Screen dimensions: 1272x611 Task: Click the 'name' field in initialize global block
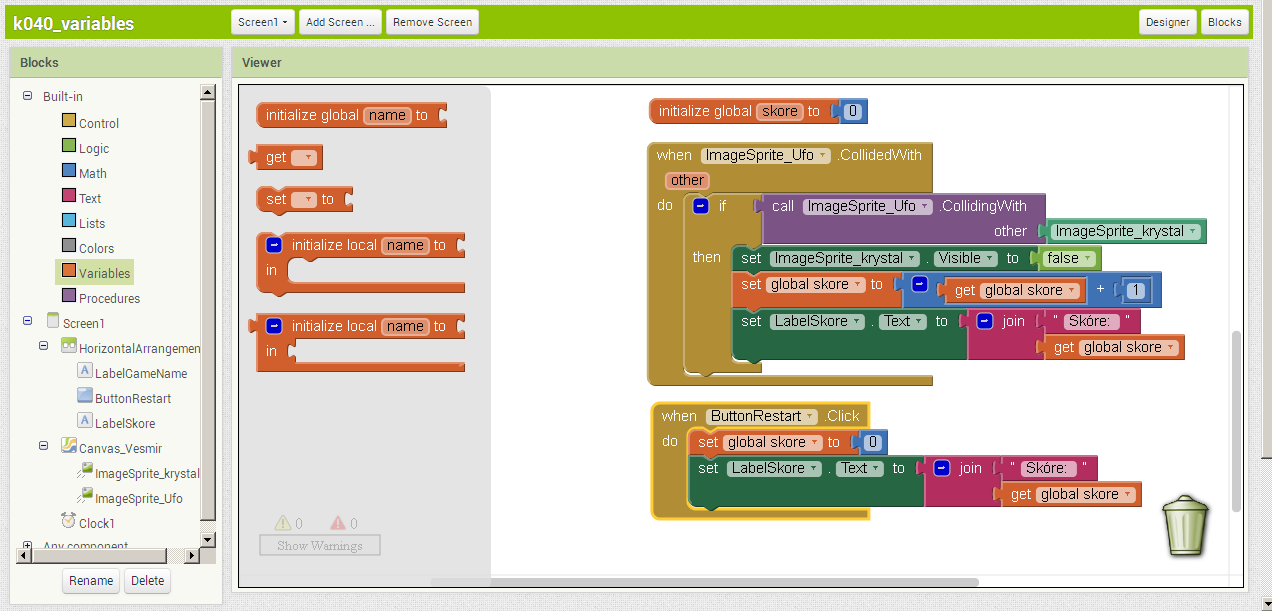coord(387,115)
